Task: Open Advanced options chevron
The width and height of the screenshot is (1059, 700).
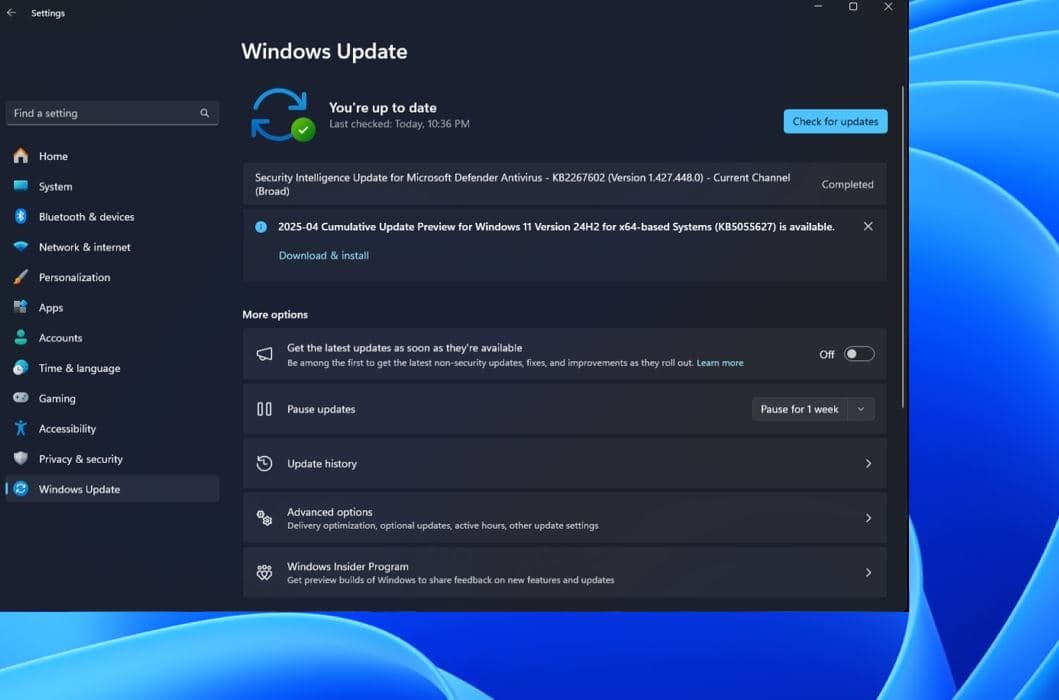Action: tap(867, 518)
